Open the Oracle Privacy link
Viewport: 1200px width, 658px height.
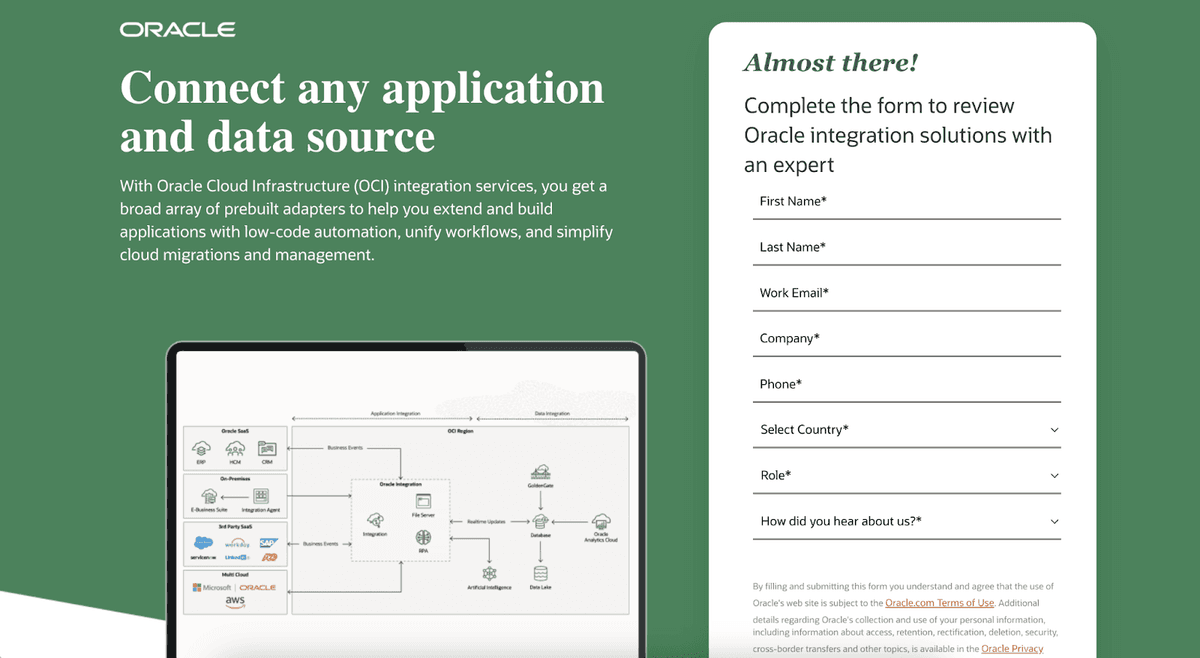coord(1011,649)
